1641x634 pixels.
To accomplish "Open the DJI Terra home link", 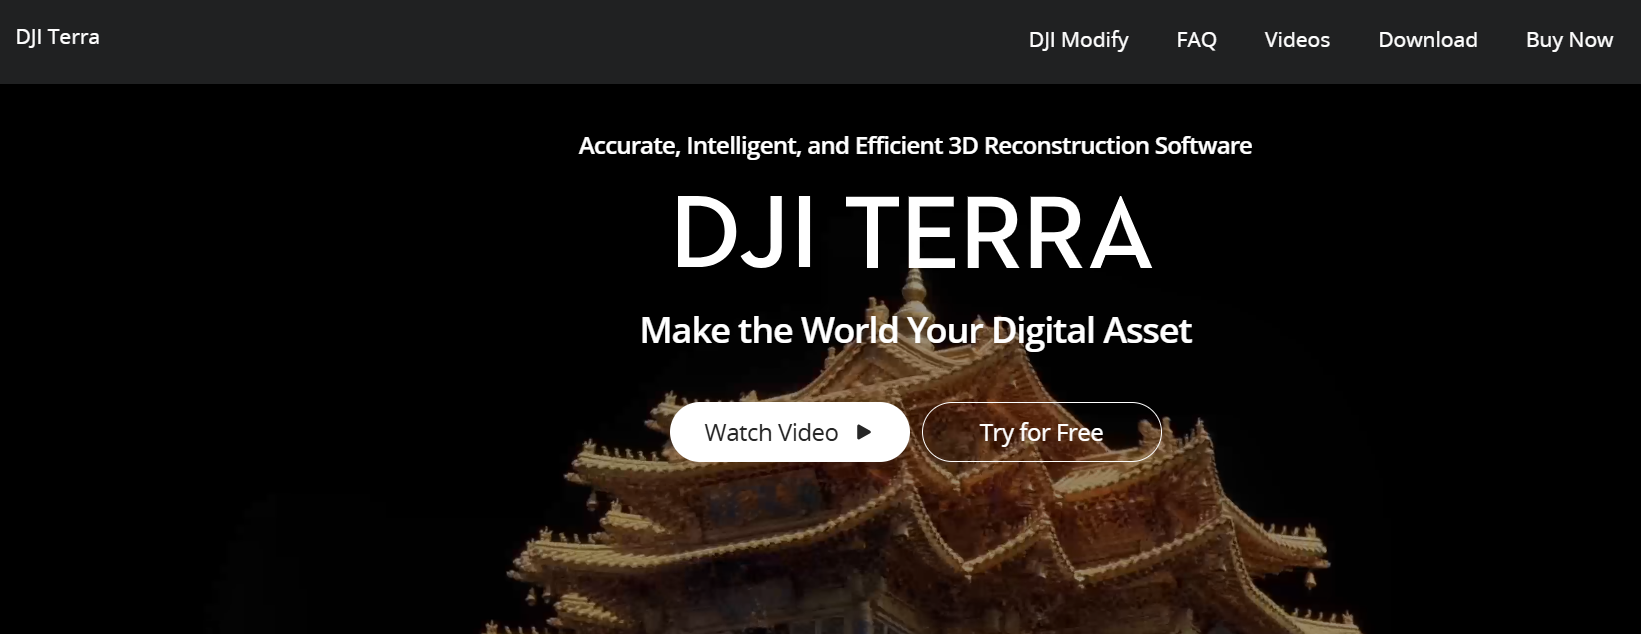I will (x=58, y=37).
